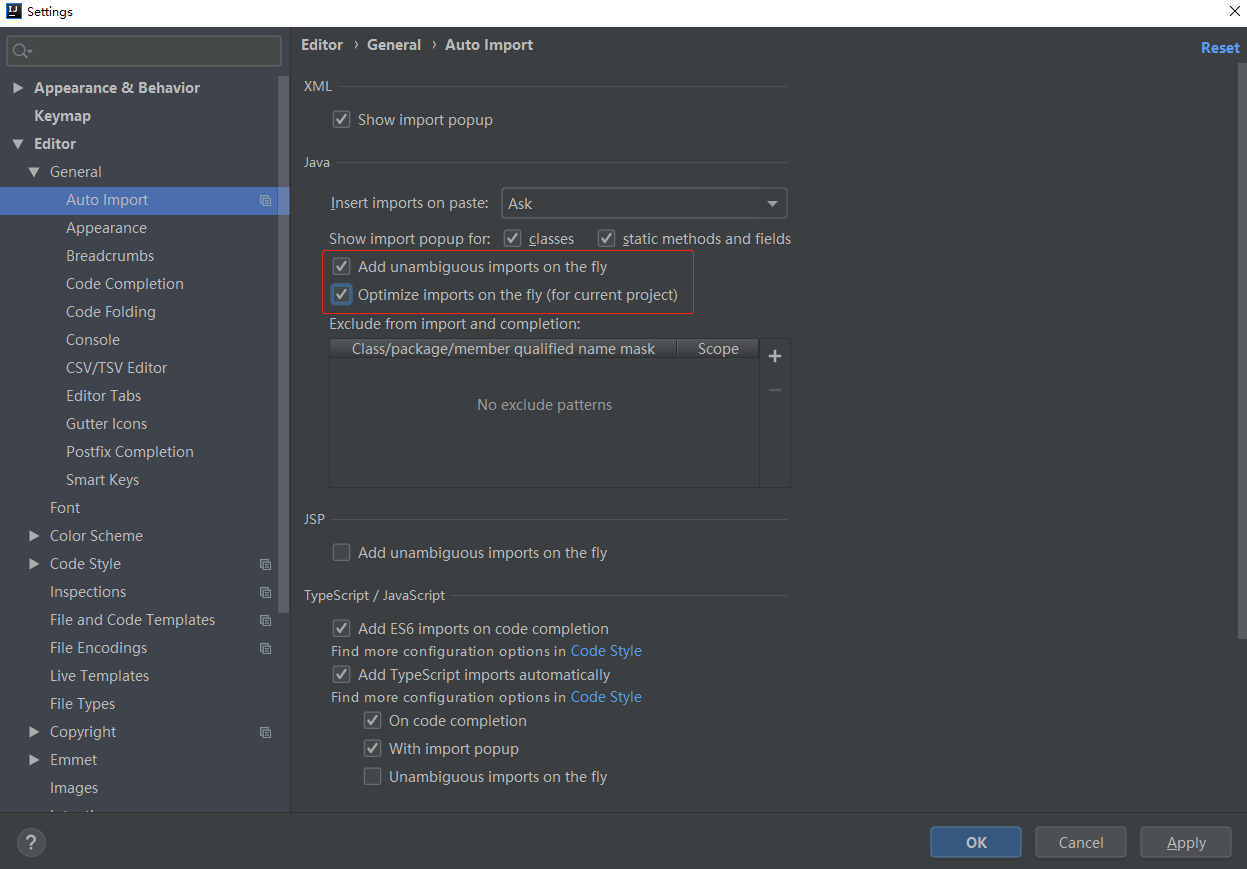This screenshot has height=869, width=1247.
Task: Open Code Completion settings page
Action: click(x=125, y=284)
